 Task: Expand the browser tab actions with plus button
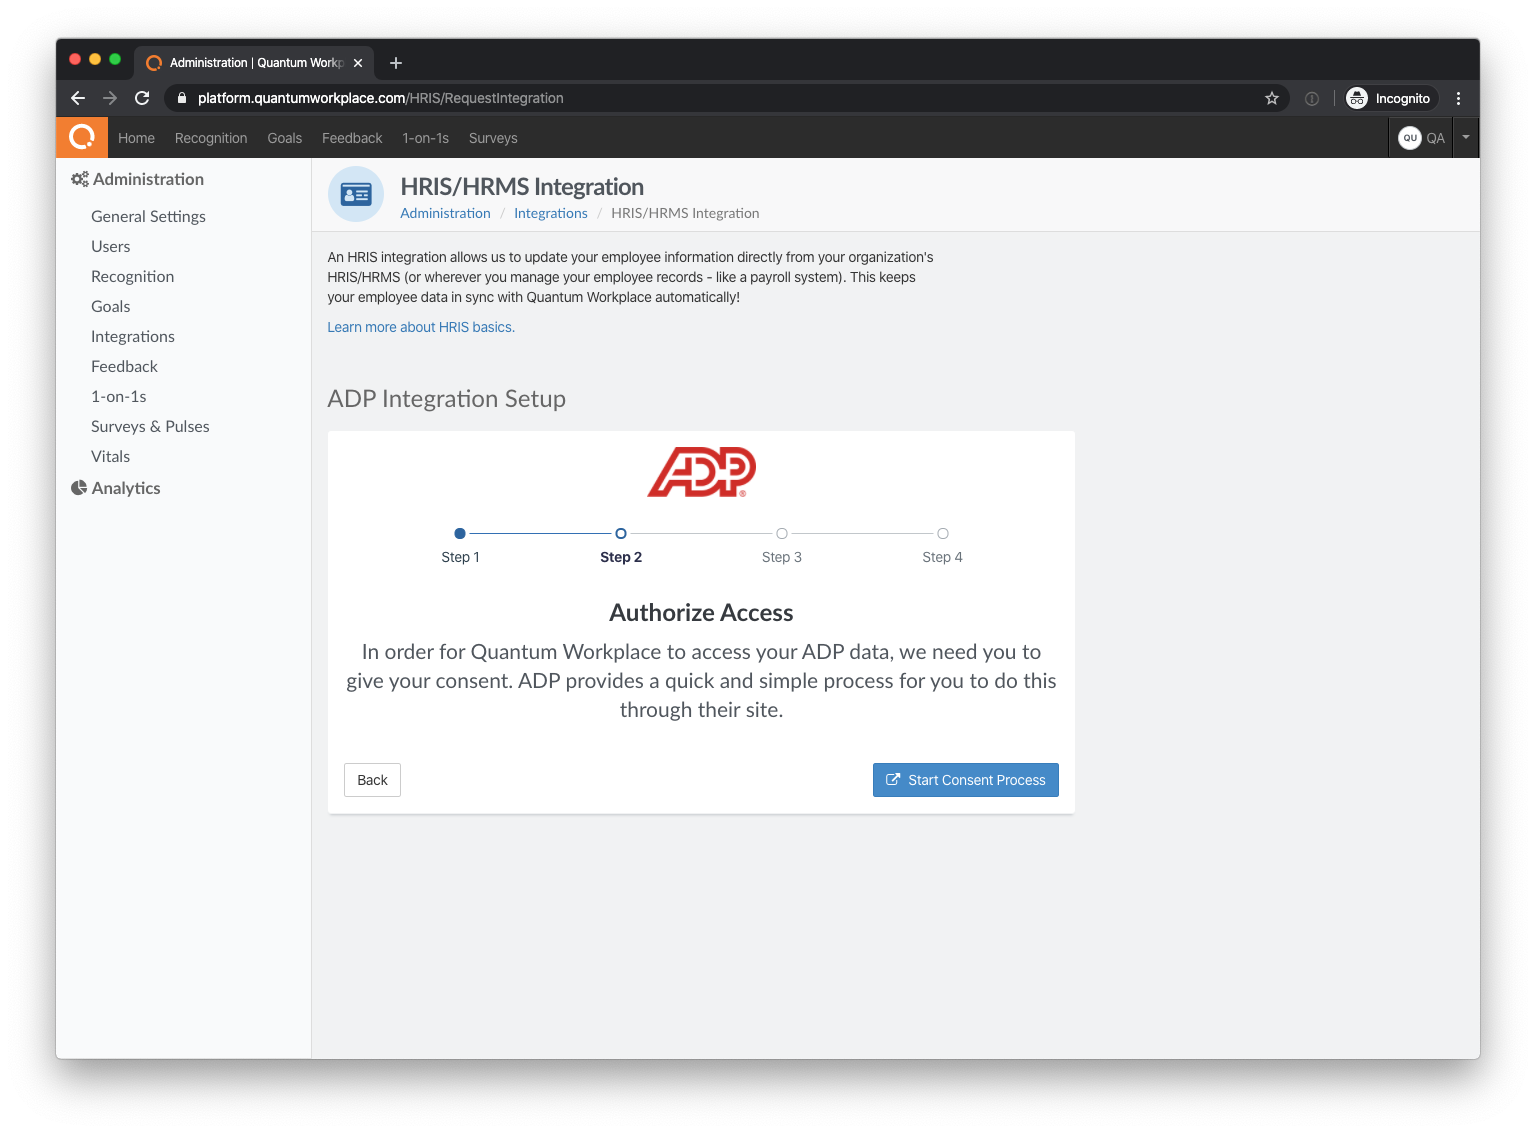pyautogui.click(x=395, y=62)
